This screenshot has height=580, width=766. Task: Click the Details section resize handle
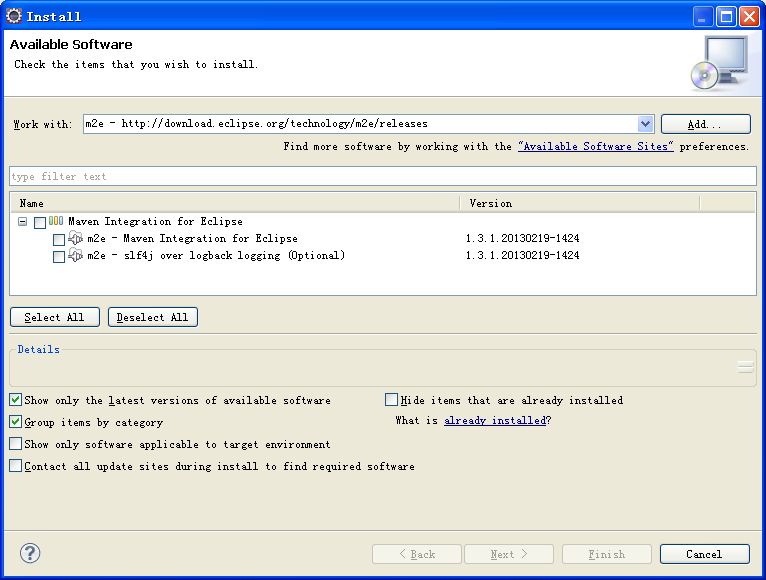tap(745, 367)
